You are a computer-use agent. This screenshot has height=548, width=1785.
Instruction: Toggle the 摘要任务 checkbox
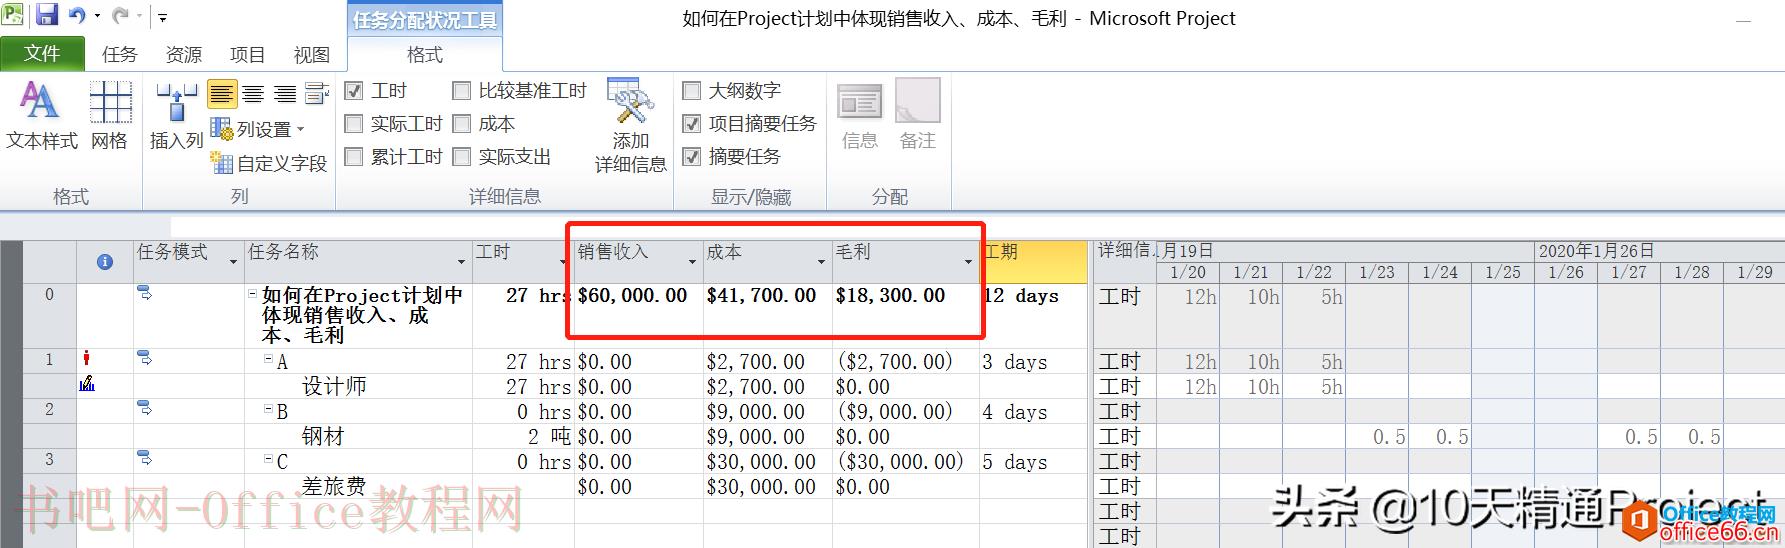click(691, 157)
